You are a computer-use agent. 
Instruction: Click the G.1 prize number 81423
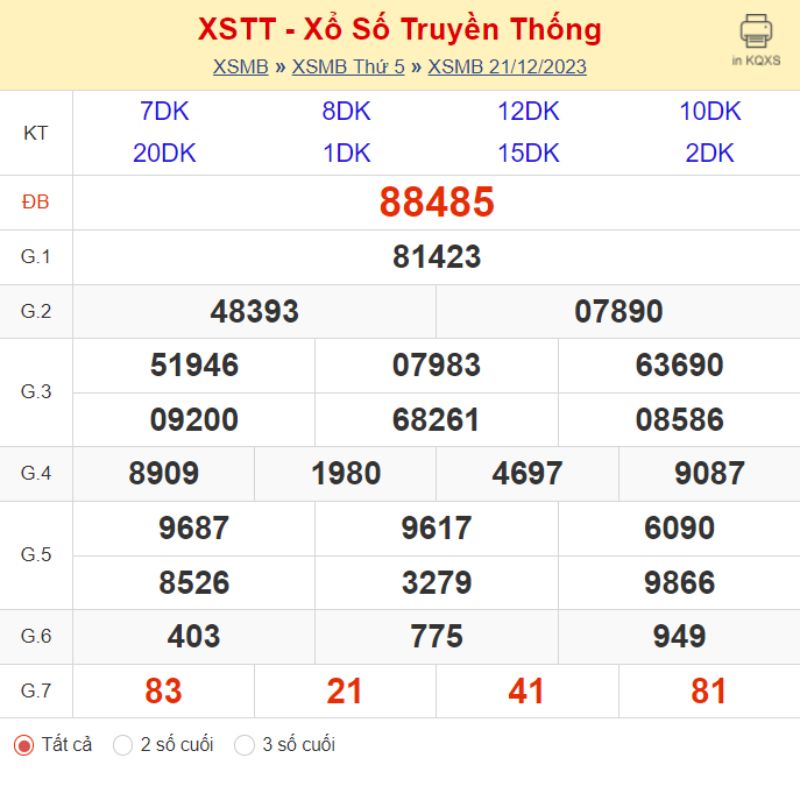click(437, 257)
